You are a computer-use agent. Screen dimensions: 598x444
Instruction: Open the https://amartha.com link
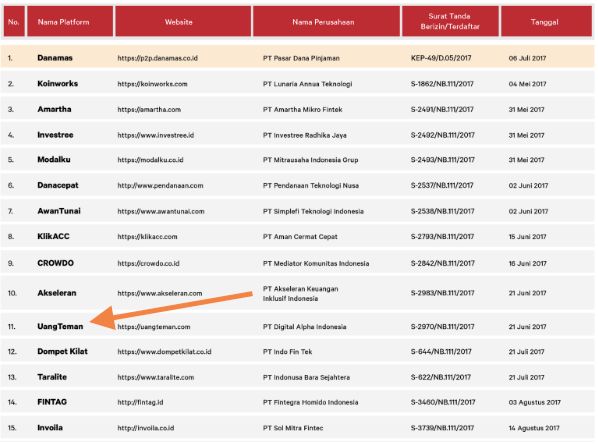149,109
